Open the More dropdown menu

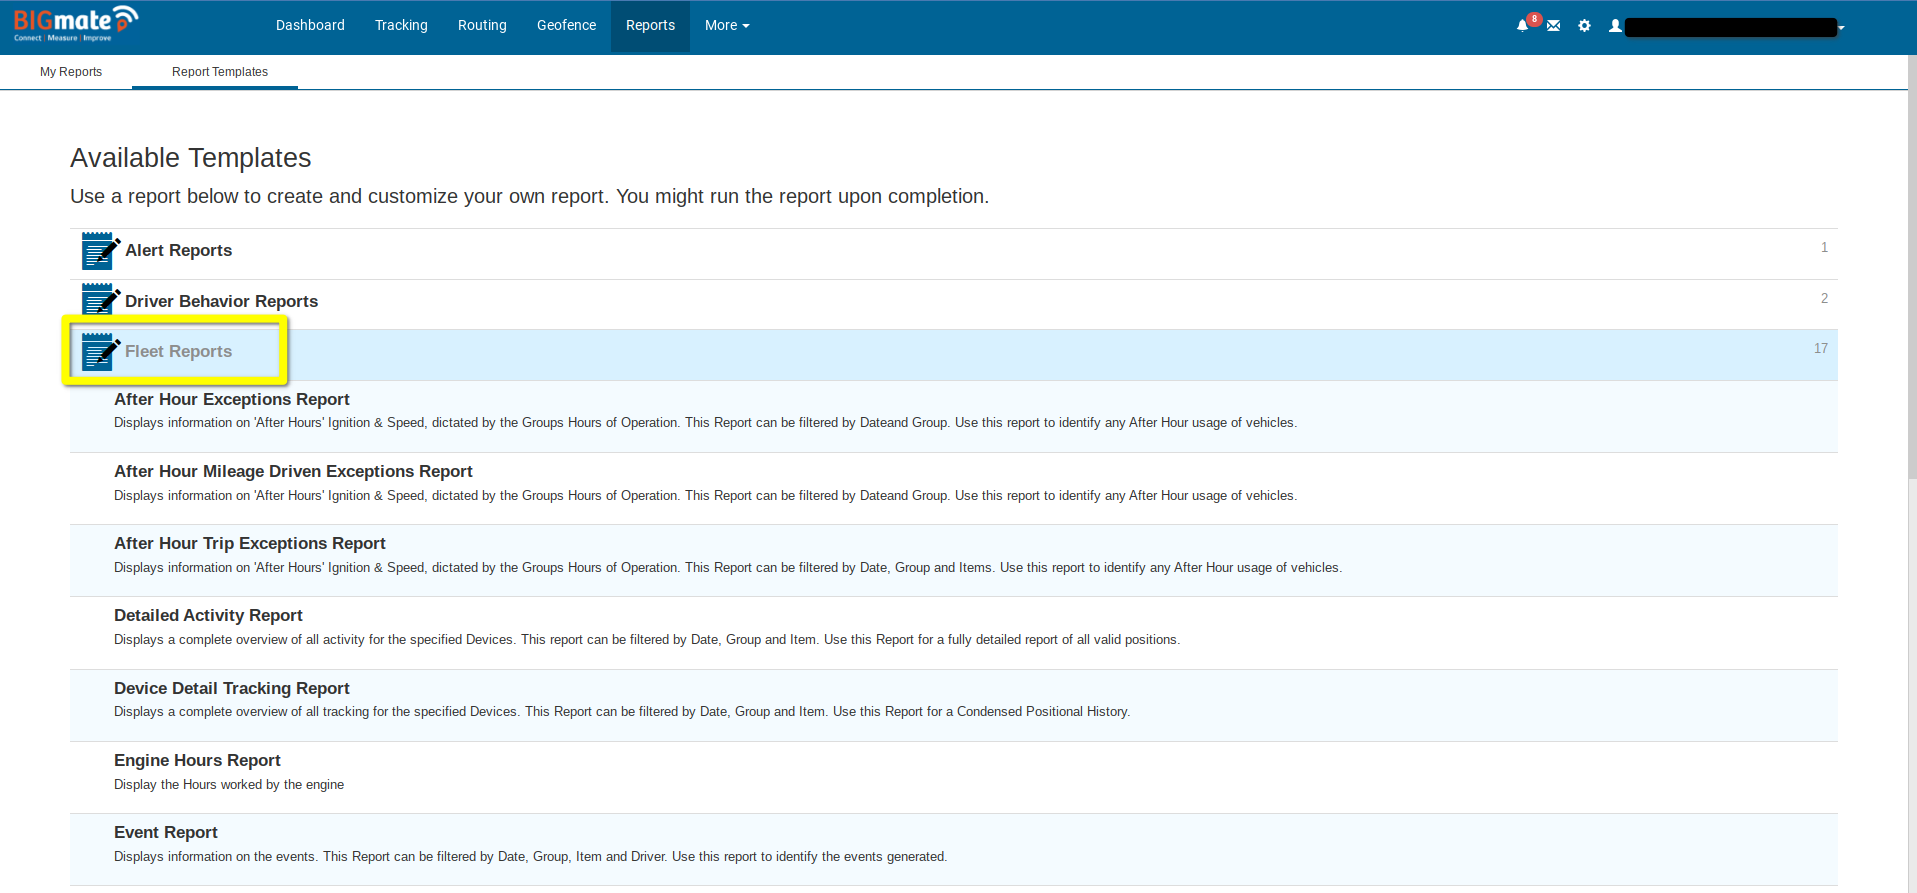727,26
